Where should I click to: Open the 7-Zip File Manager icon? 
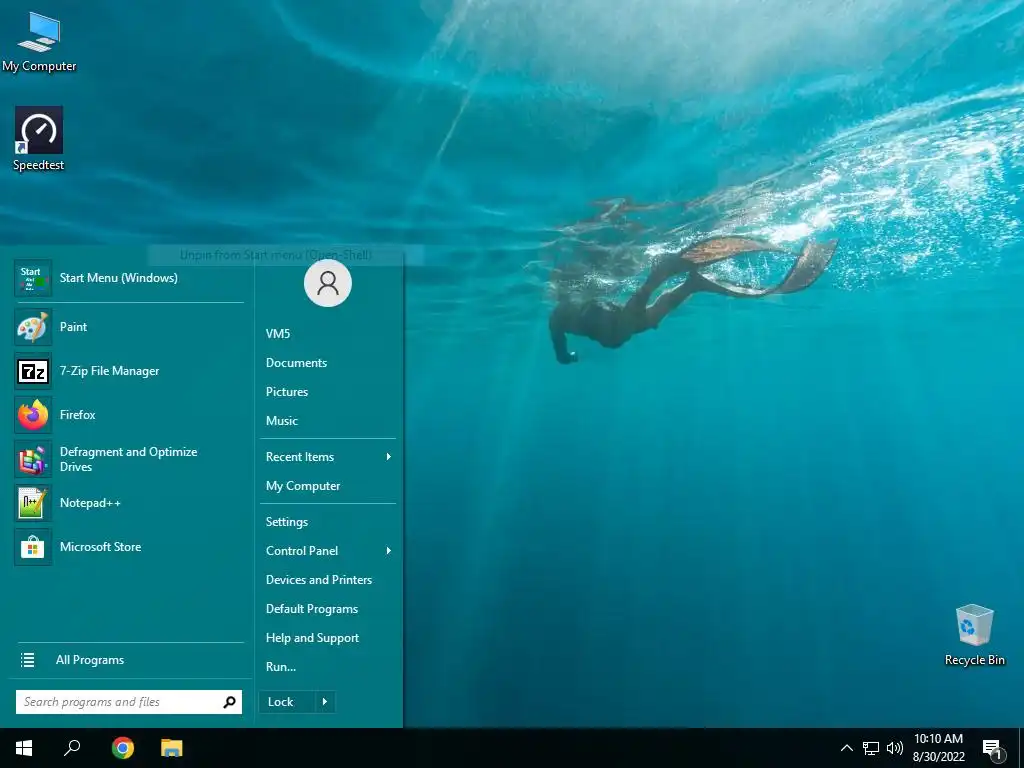(x=33, y=371)
